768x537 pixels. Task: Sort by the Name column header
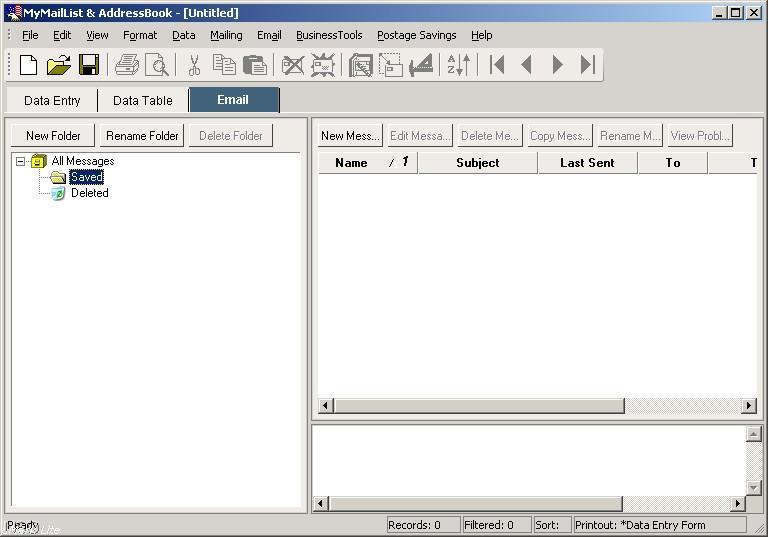[x=368, y=163]
